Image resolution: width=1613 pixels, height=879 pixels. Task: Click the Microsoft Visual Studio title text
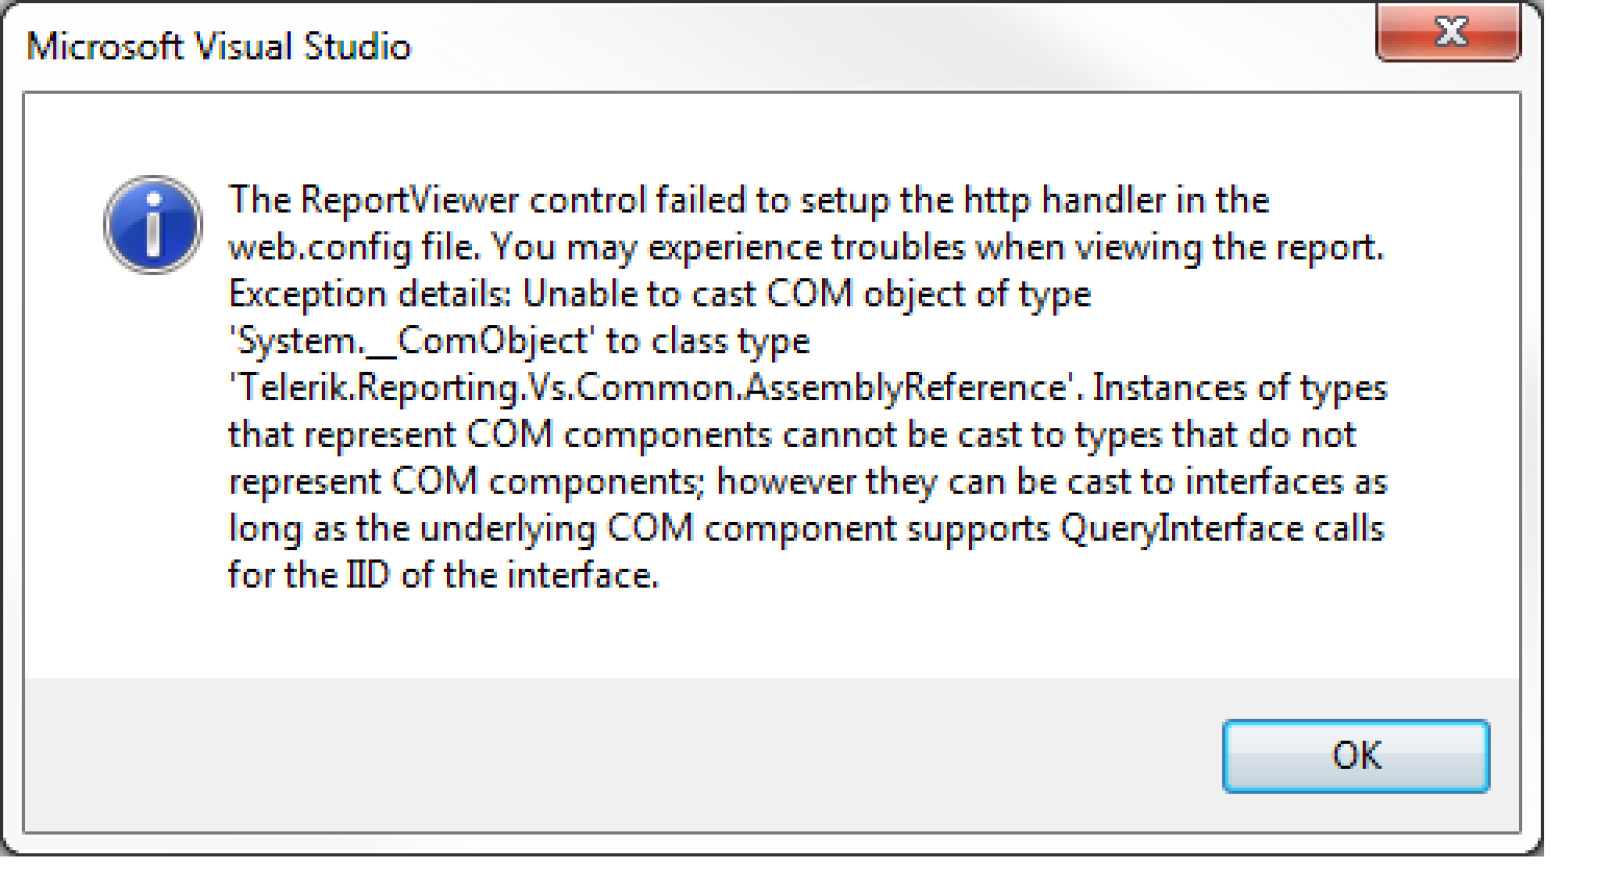218,47
